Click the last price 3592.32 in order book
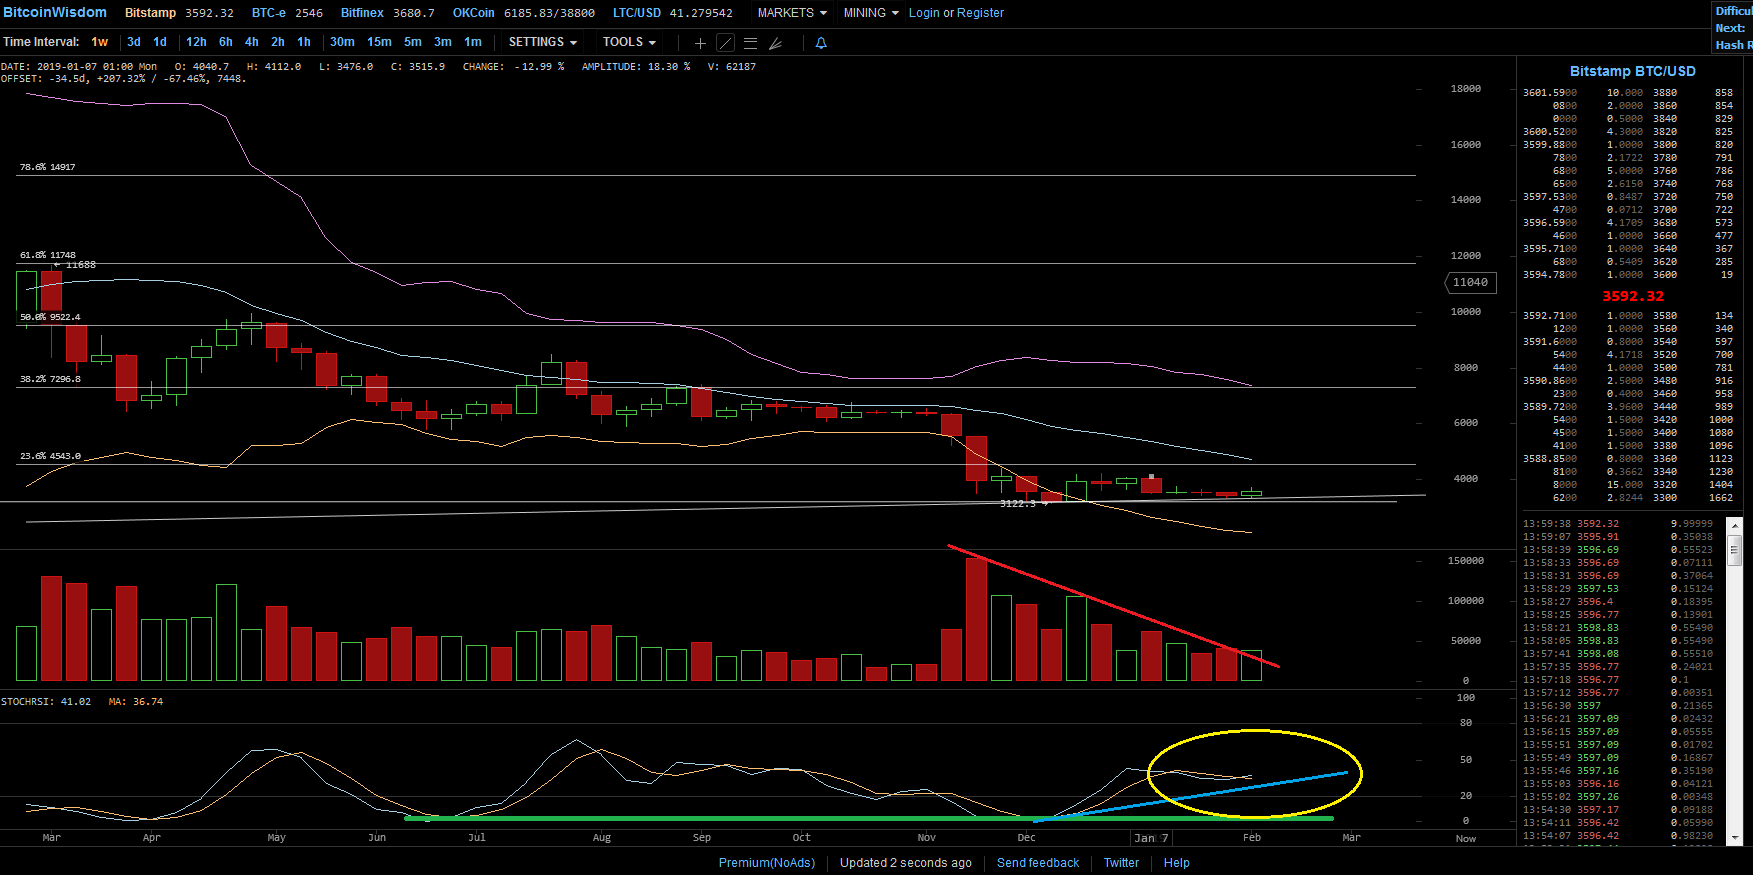 pyautogui.click(x=1633, y=296)
